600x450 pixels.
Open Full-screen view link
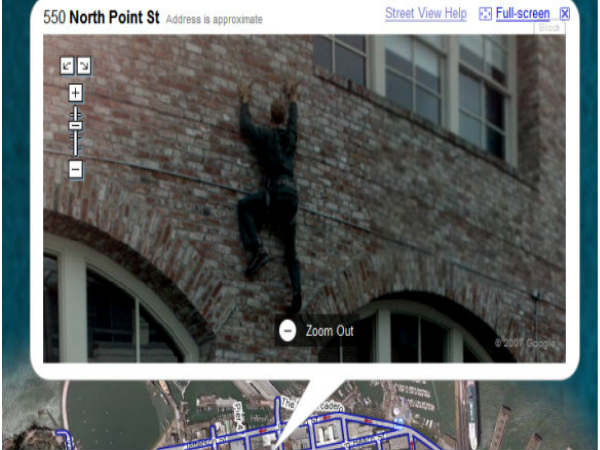pos(523,14)
